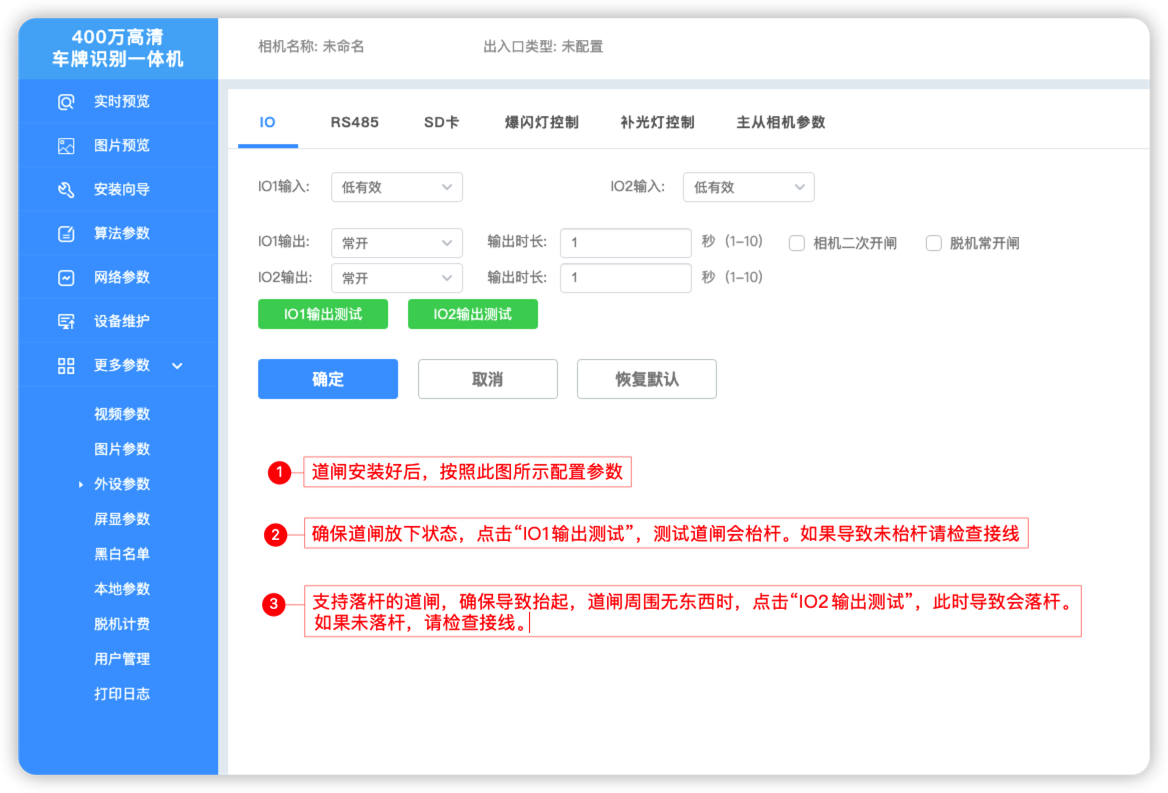Collapse the 更多参数 menu chevron

177,366
